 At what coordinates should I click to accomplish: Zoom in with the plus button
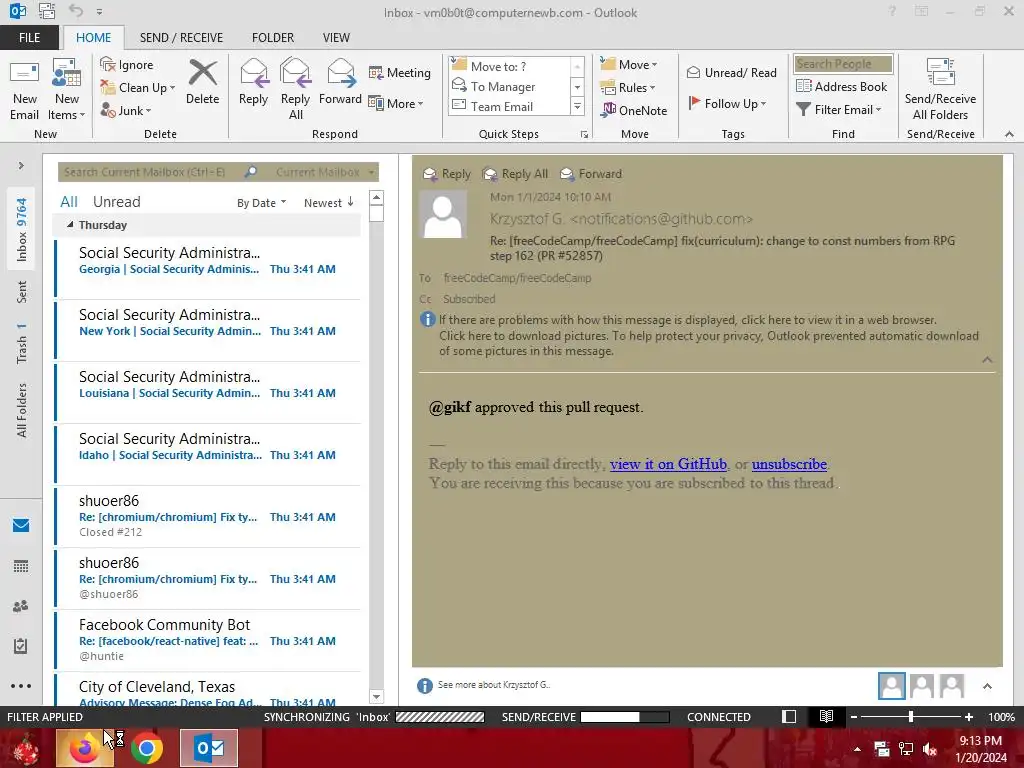coord(968,716)
